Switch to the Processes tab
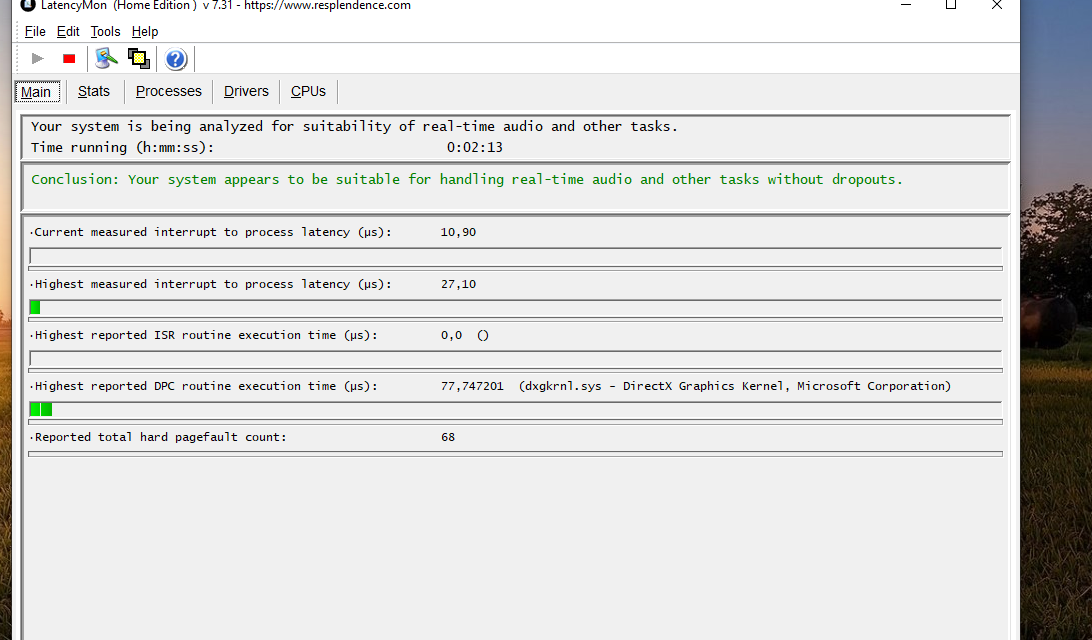 click(169, 91)
